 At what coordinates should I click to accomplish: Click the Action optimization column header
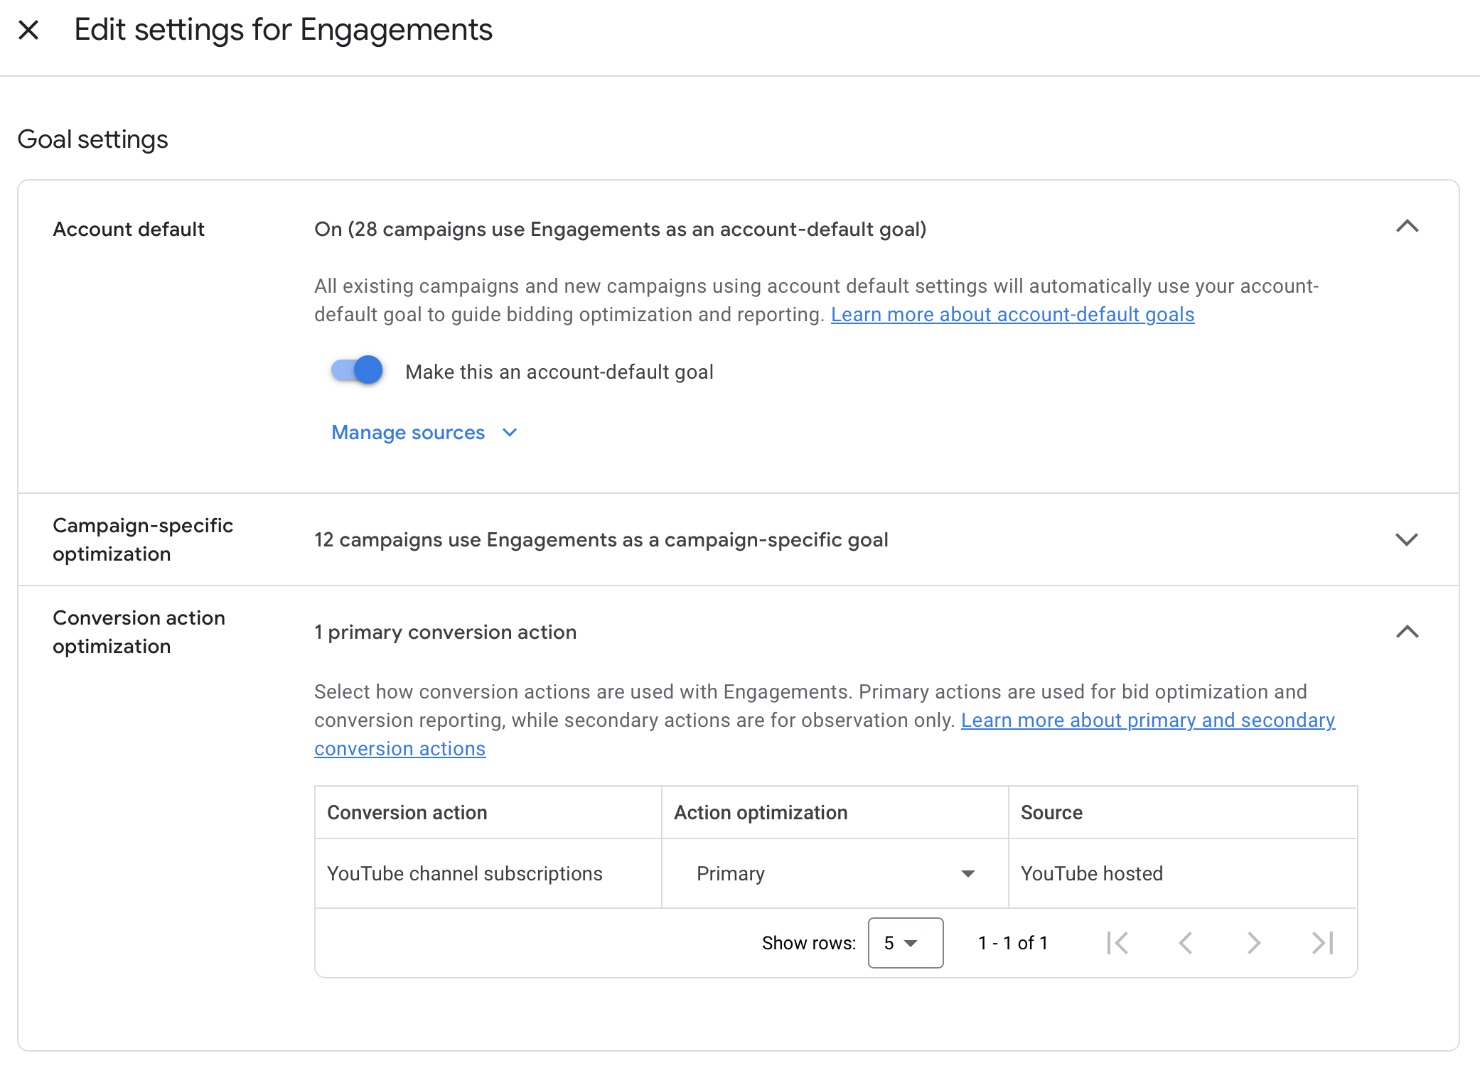pos(761,812)
